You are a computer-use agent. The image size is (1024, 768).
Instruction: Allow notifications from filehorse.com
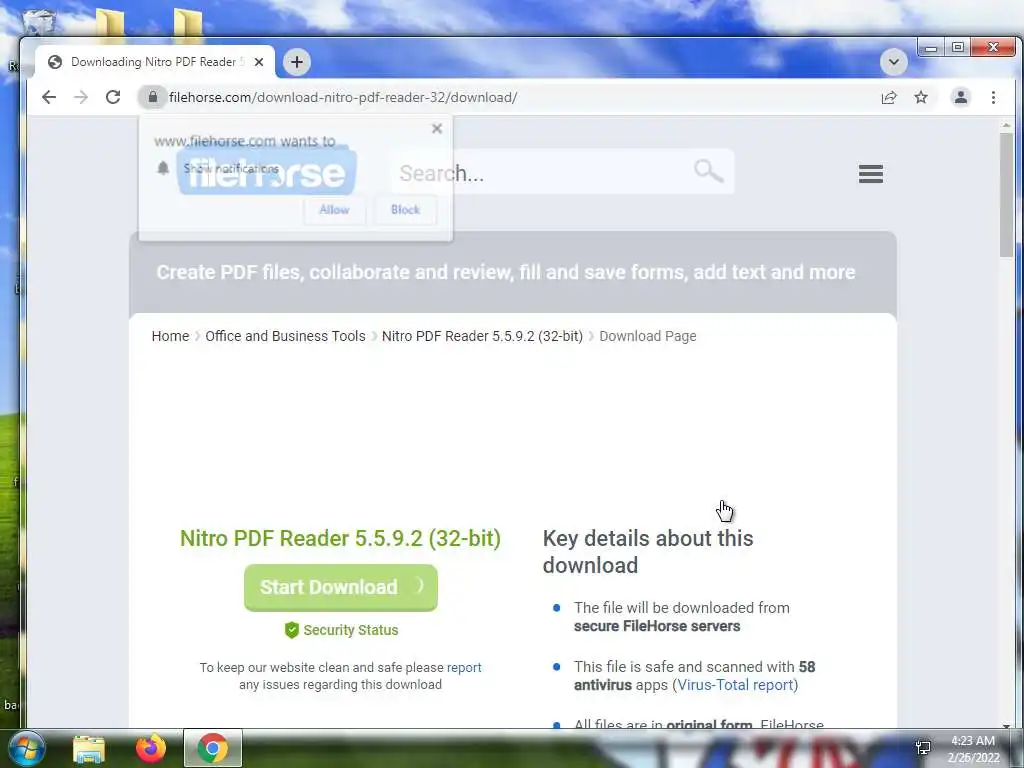click(x=334, y=210)
